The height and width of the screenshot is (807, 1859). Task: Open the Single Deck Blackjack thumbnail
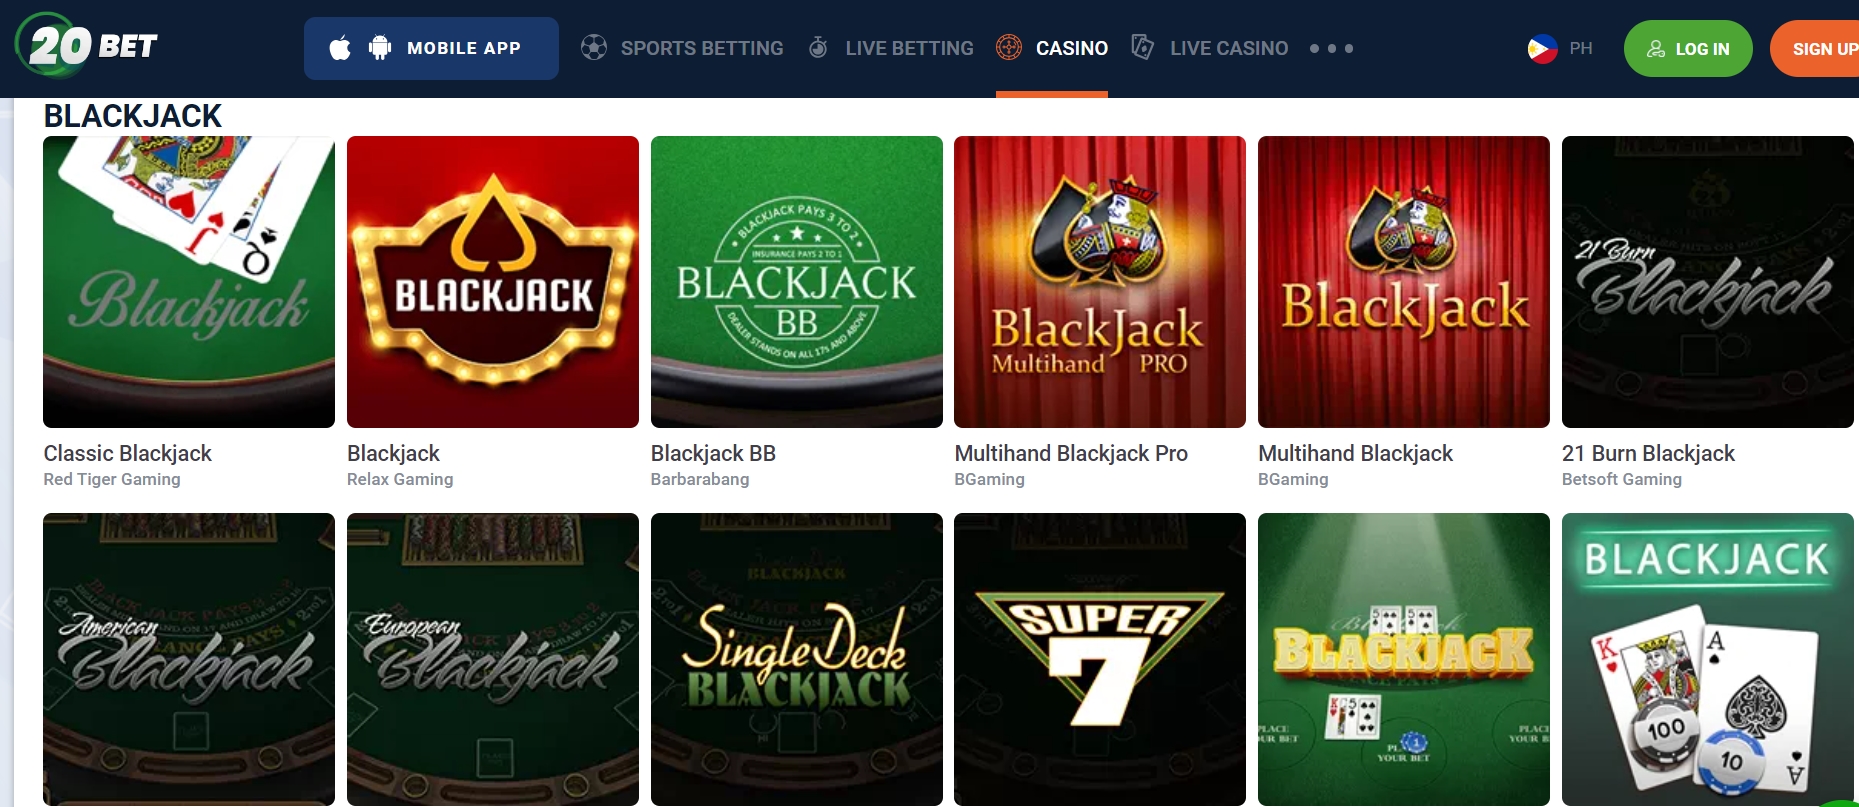point(797,659)
